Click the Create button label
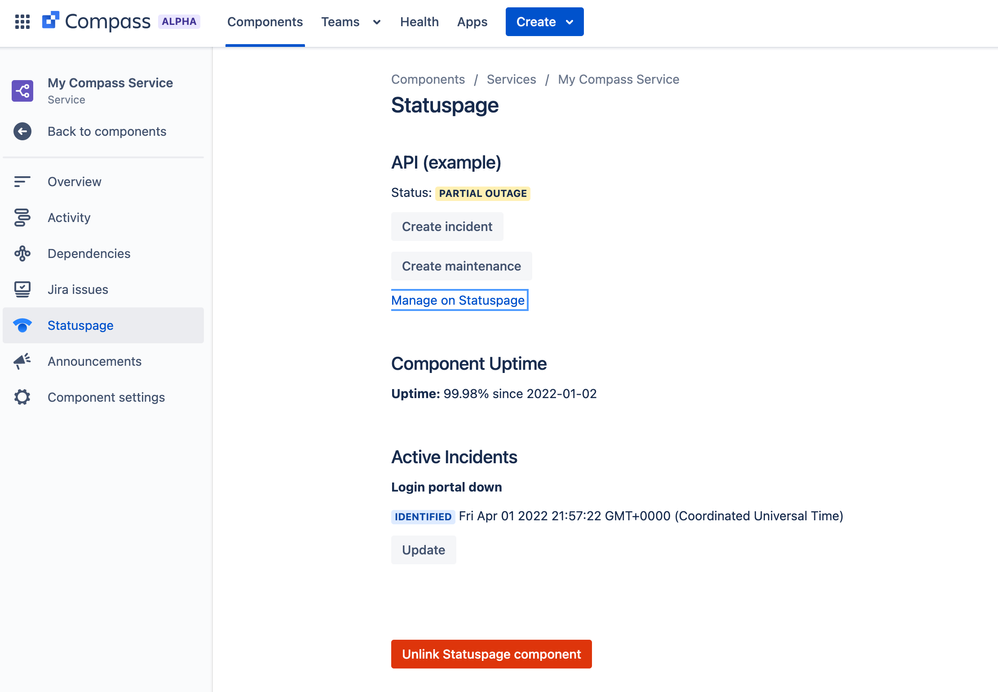 point(536,22)
